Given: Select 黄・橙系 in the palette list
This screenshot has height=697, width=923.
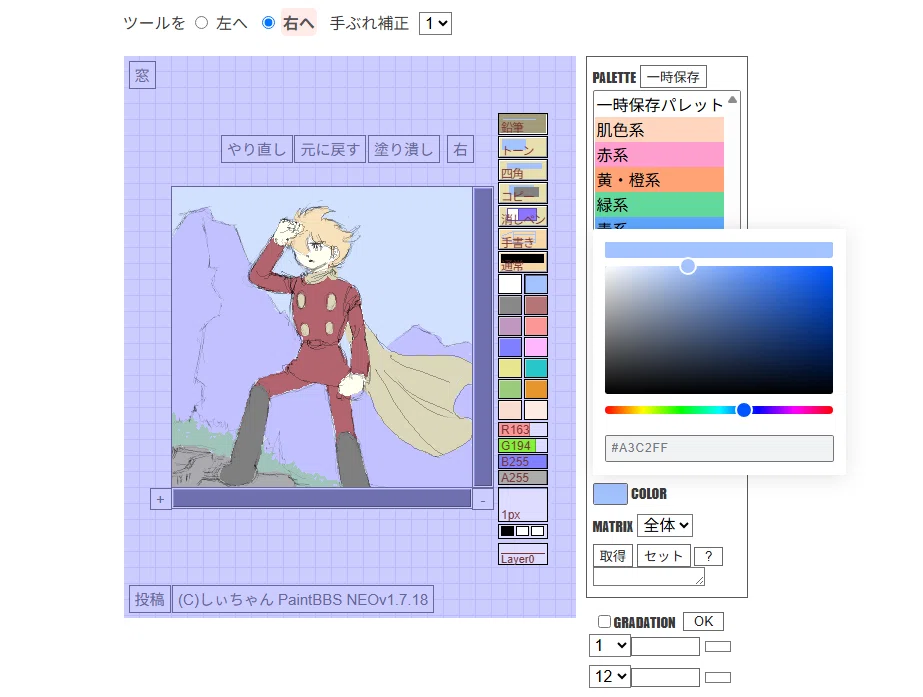Looking at the screenshot, I should [659, 180].
